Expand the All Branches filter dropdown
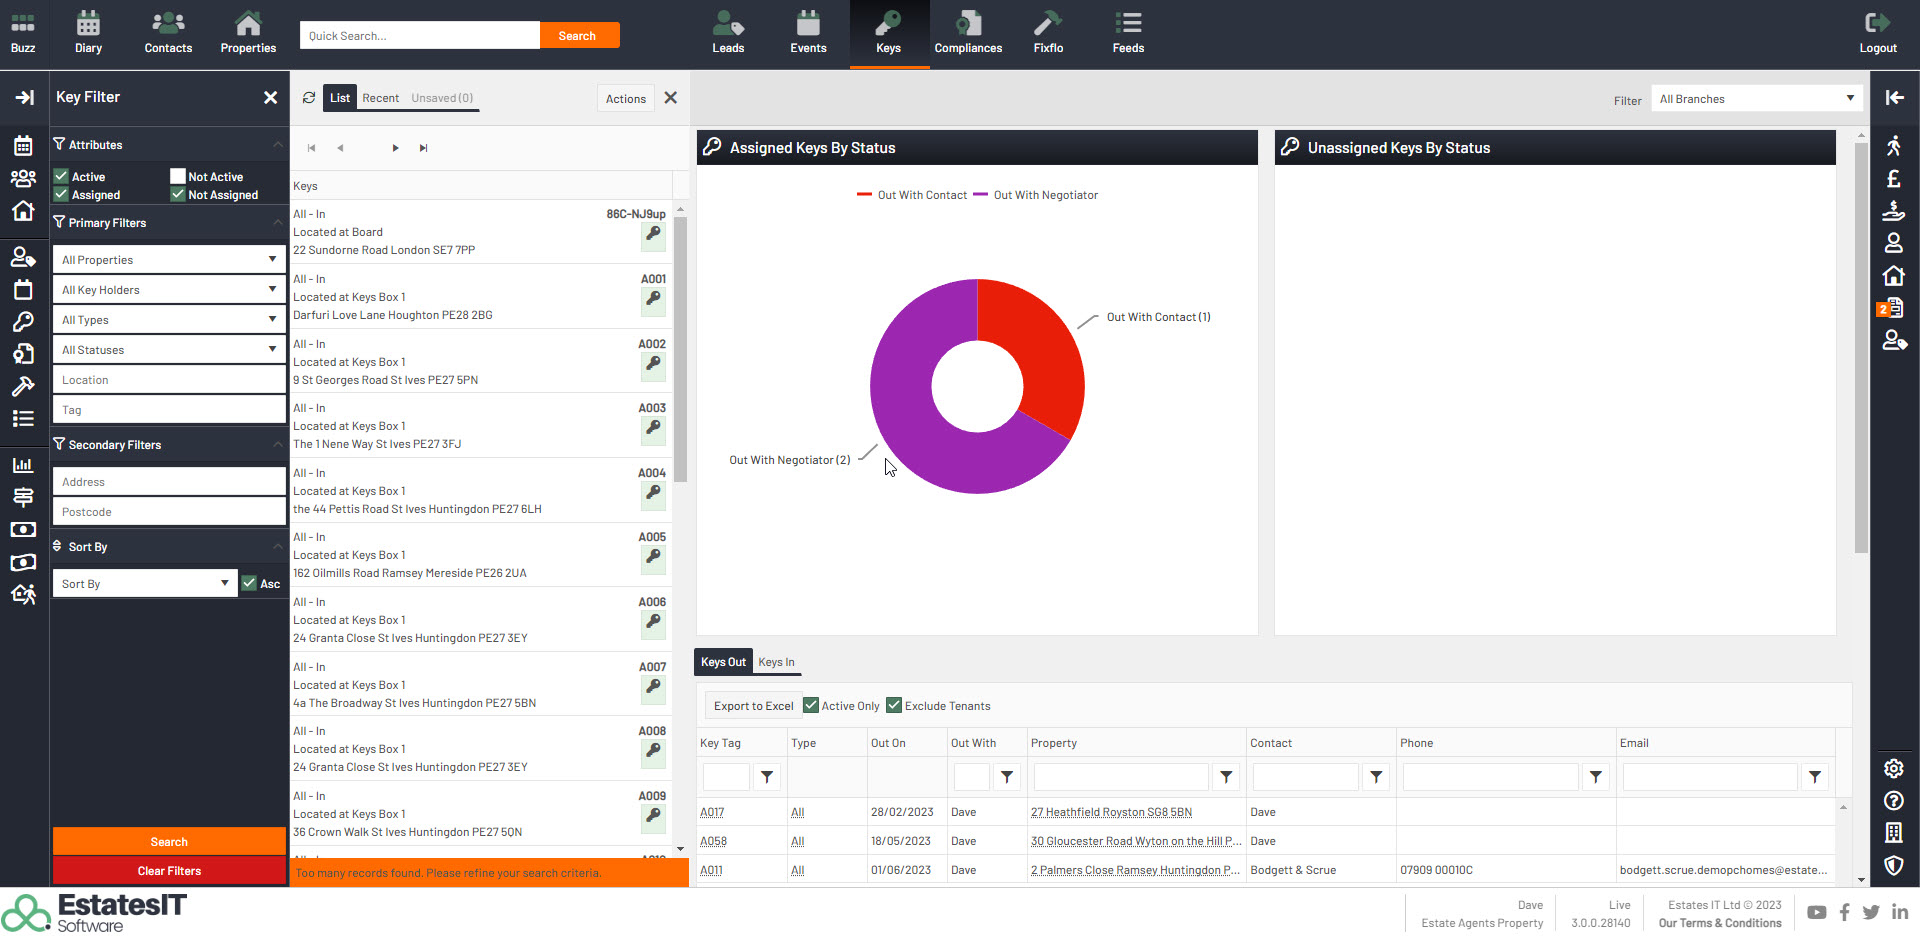 coord(1756,99)
